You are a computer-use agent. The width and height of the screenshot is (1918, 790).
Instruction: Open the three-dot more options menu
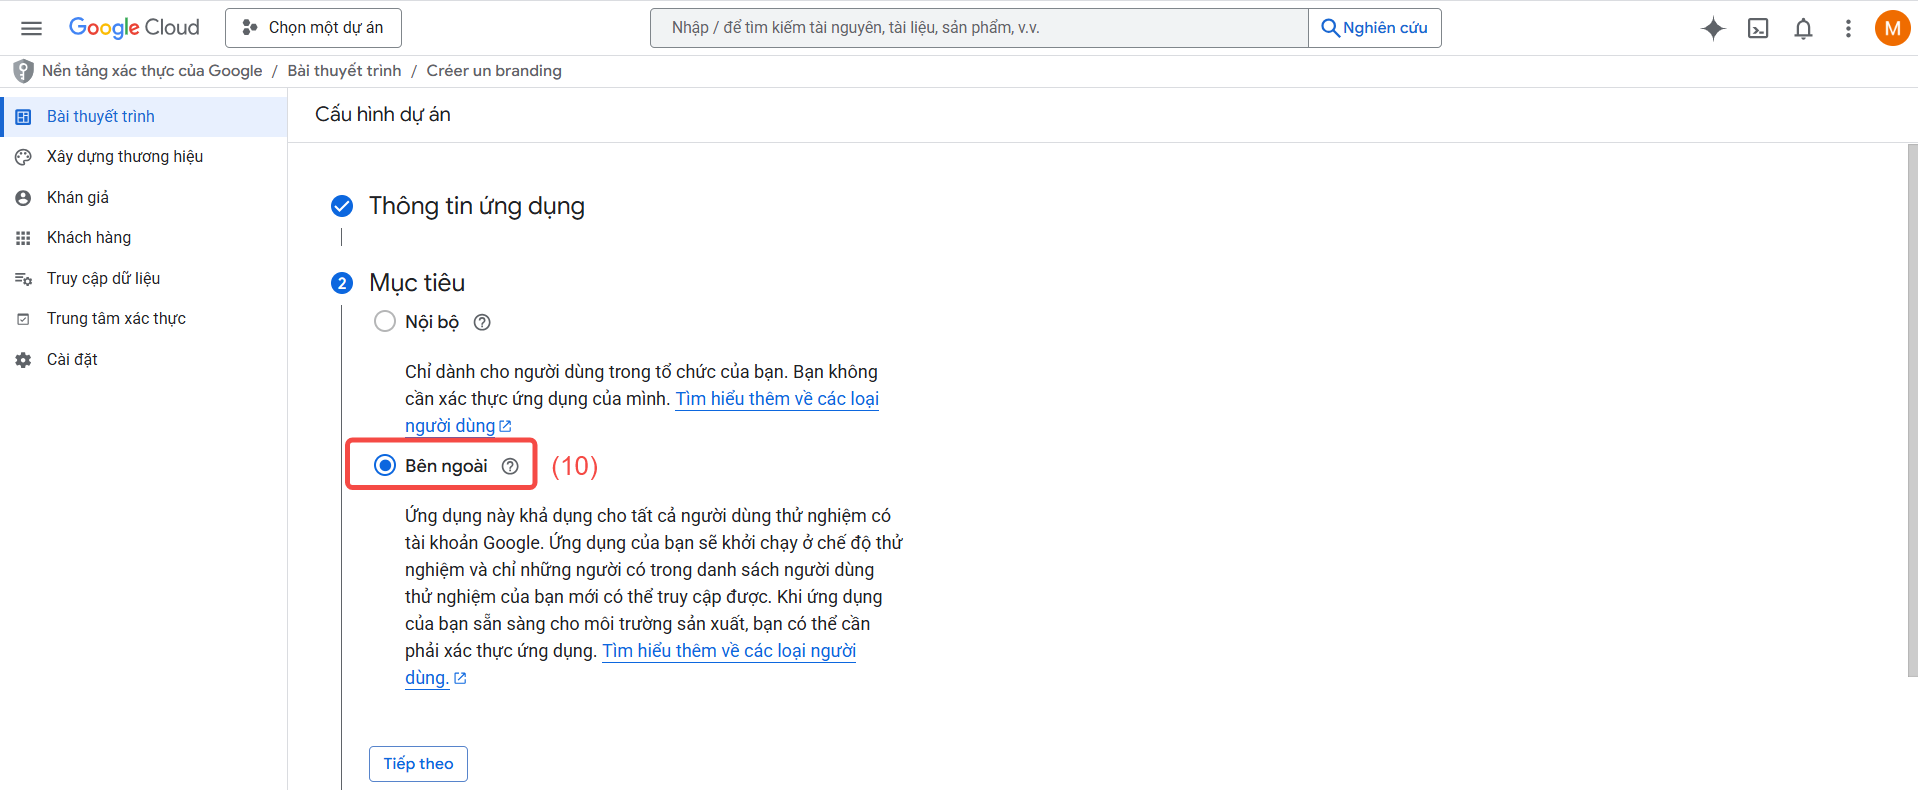[x=1848, y=28]
